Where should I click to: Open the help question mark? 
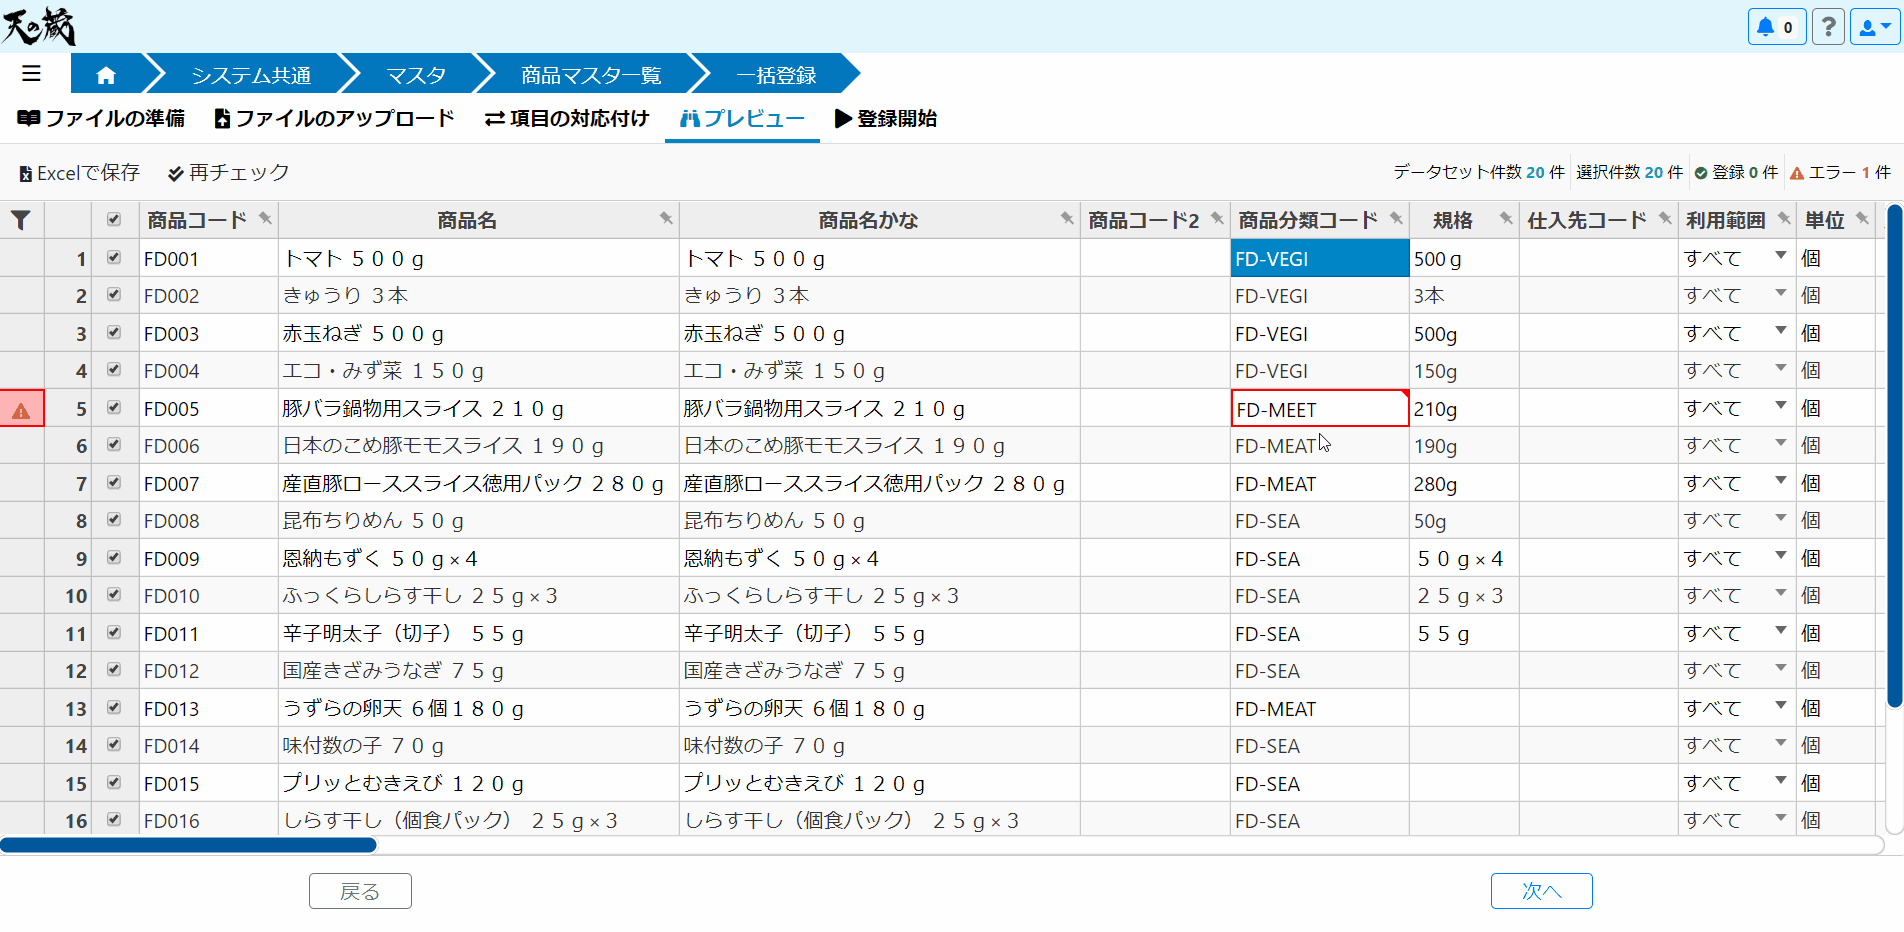coord(1828,27)
